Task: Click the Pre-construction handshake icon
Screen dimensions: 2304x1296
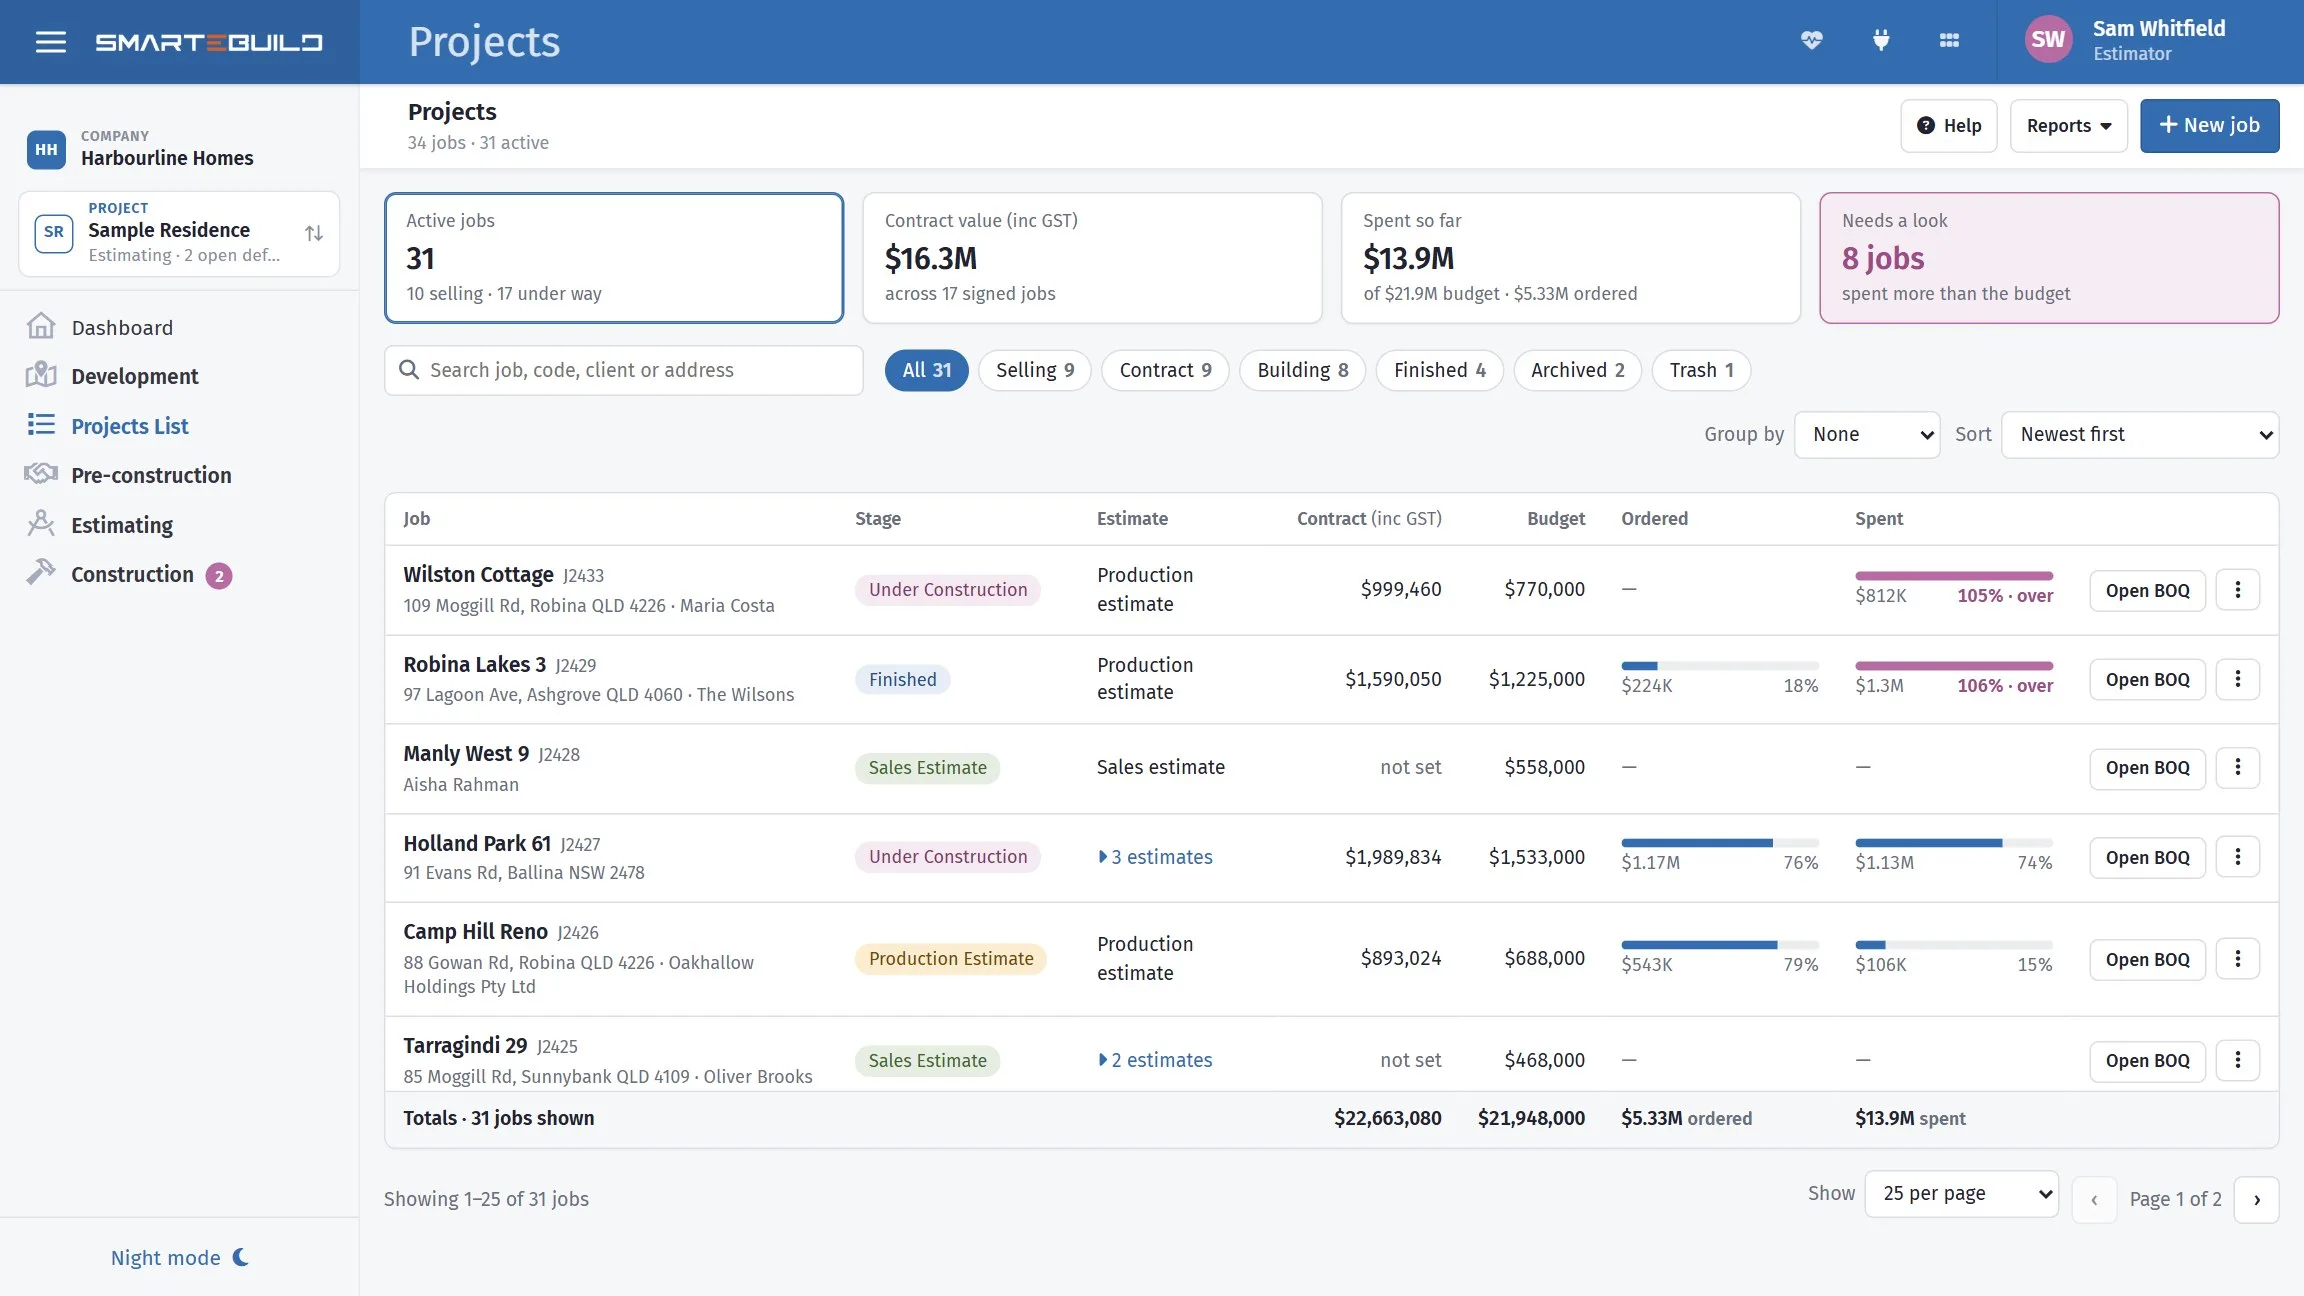Action: coord(41,474)
